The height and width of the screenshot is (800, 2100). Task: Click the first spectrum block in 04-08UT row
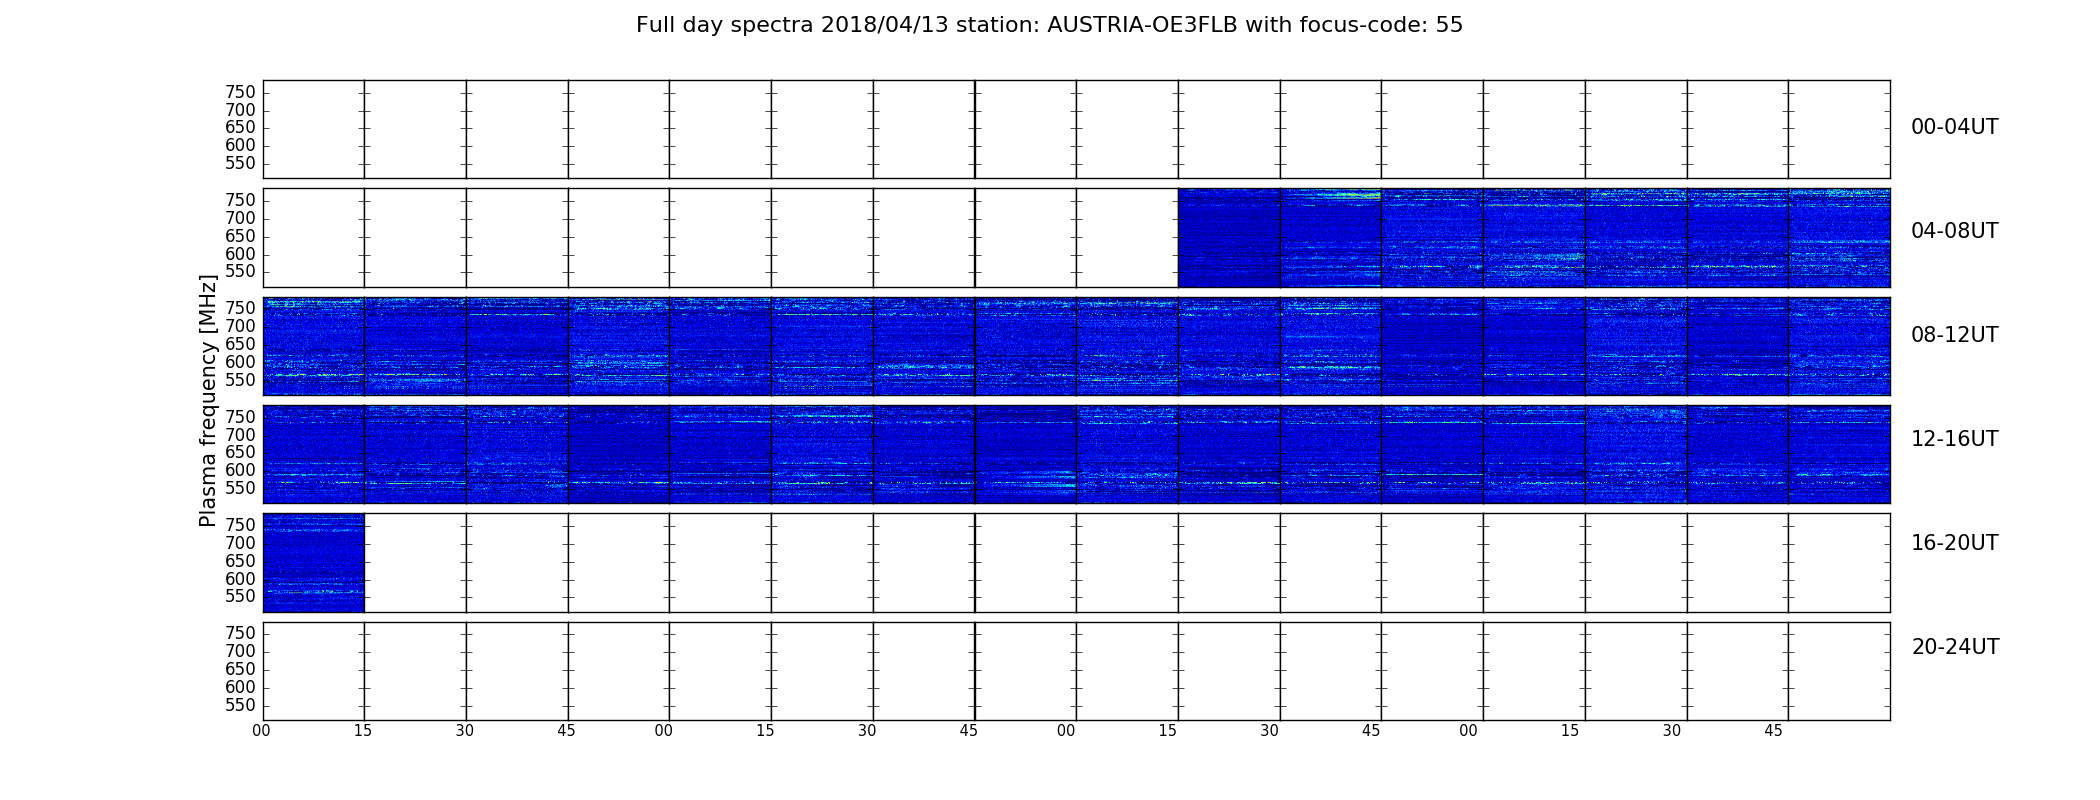1230,238
